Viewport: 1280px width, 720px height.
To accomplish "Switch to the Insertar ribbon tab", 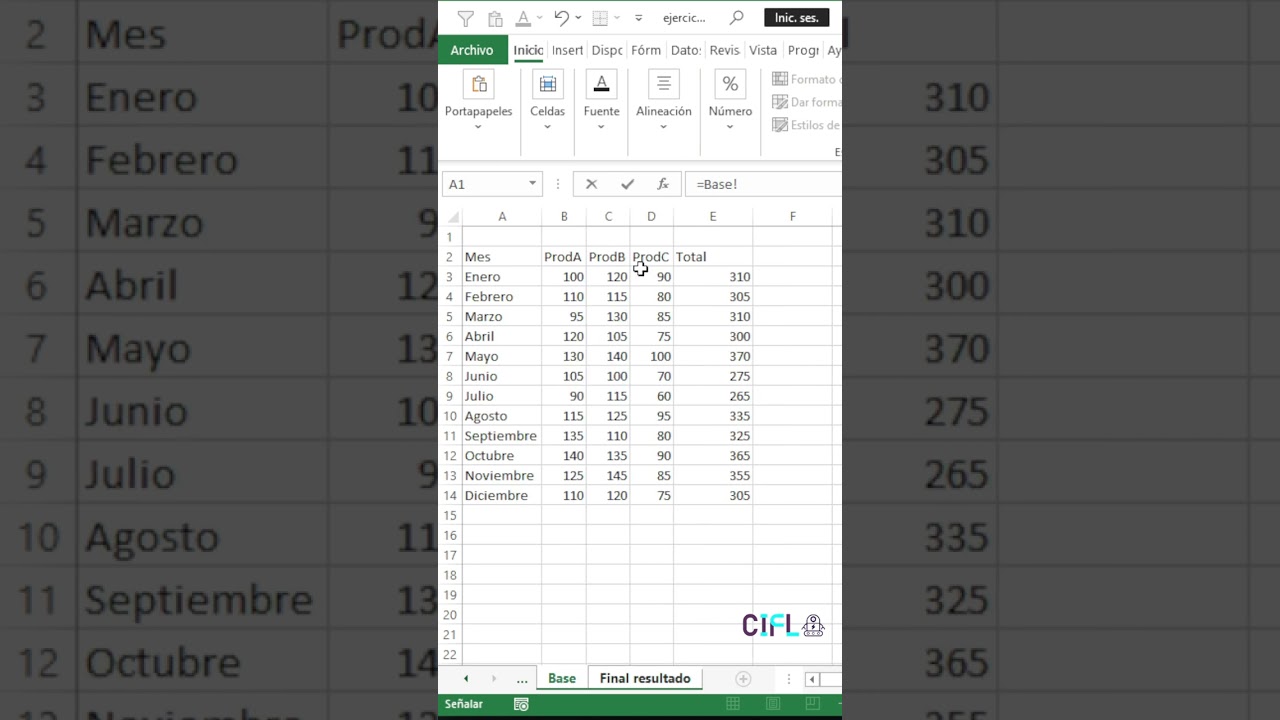I will (x=567, y=50).
